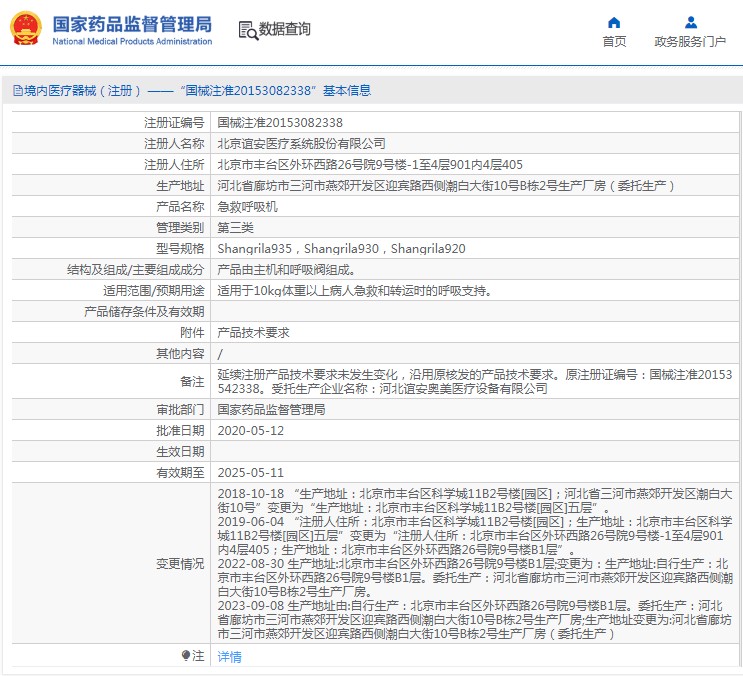Image resolution: width=743 pixels, height=676 pixels.
Task: Open the 详情 link in the note row
Action: tap(229, 657)
